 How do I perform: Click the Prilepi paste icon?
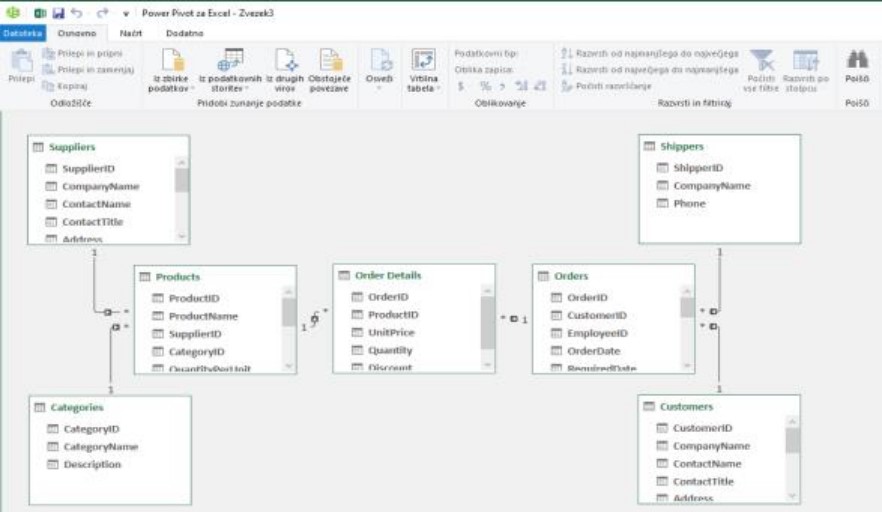coord(21,61)
